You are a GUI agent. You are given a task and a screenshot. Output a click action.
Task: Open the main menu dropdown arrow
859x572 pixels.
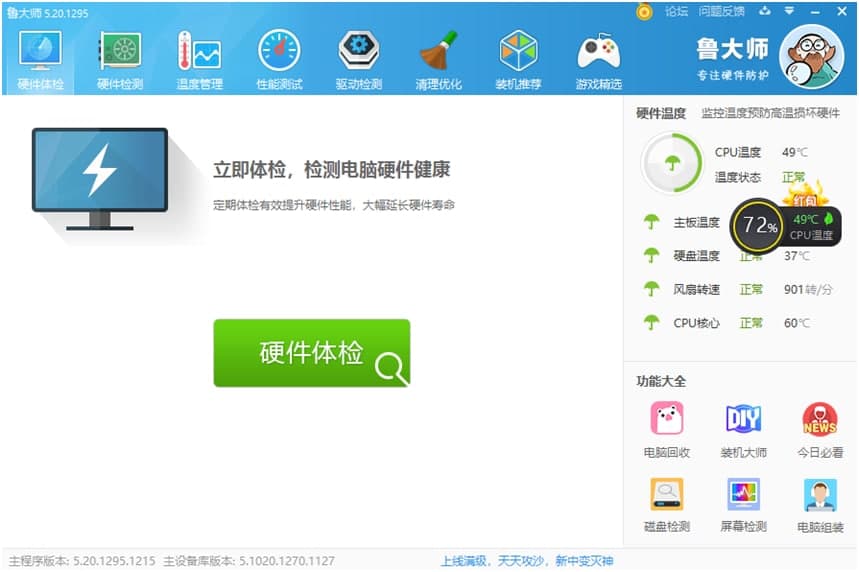pos(789,10)
